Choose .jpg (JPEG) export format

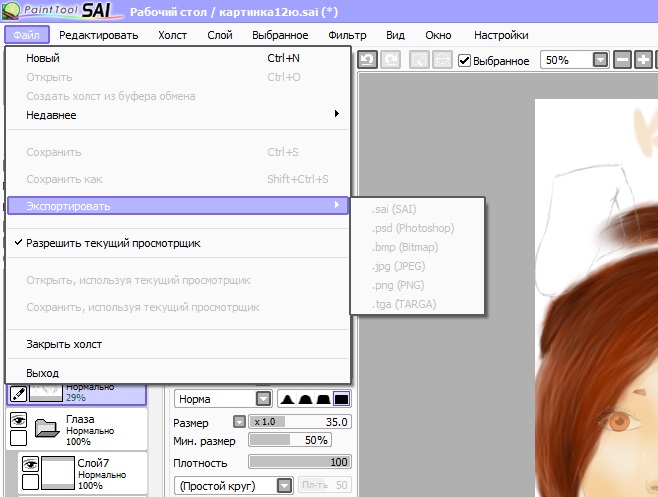417,266
